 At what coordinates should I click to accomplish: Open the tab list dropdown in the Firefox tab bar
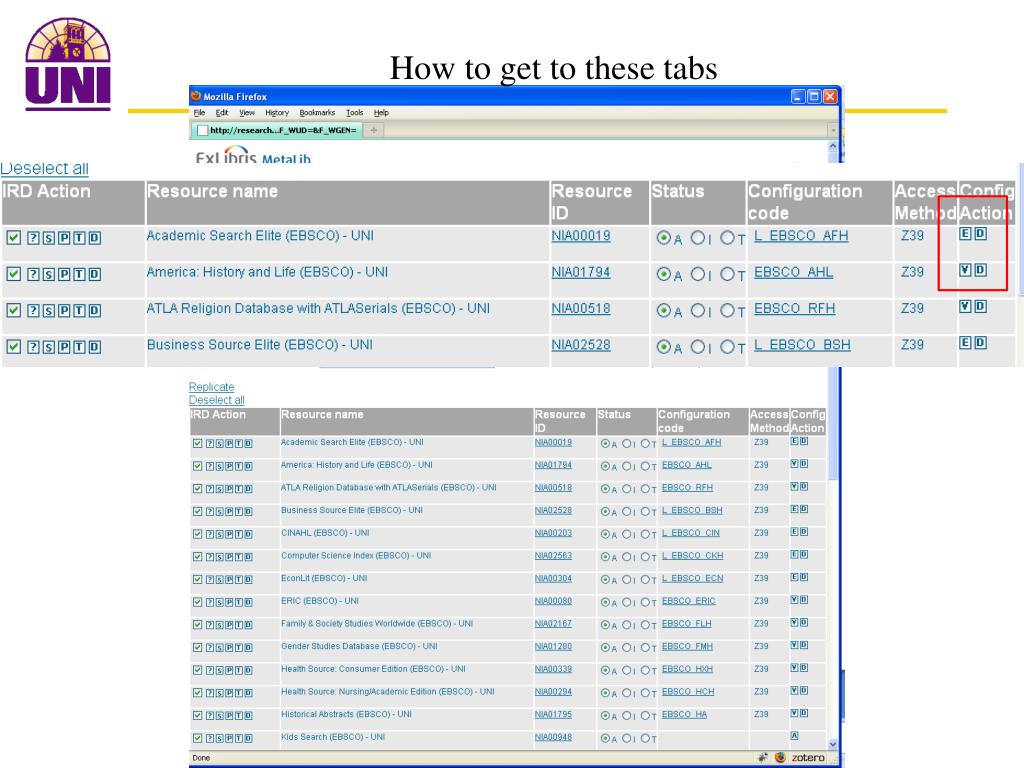pos(833,131)
